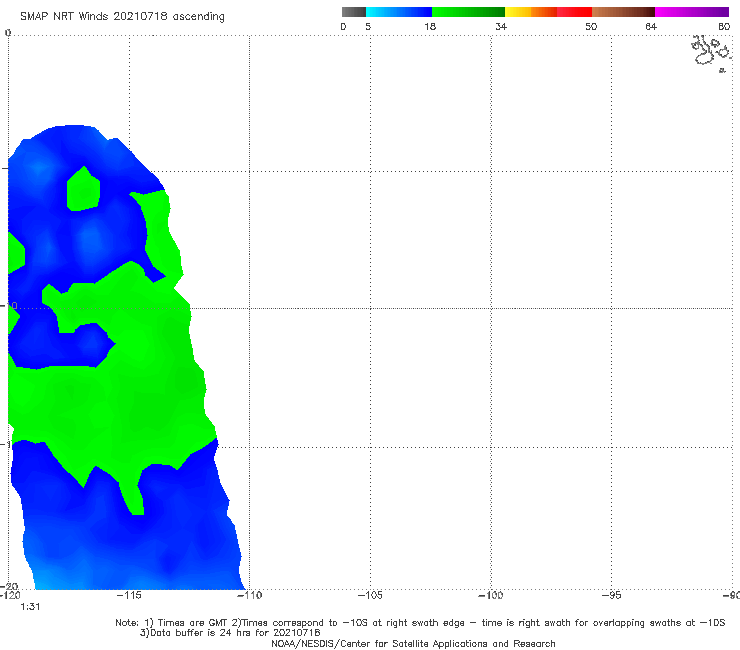Click the "Data buffer is 24 hrs" note line
The height and width of the screenshot is (650, 740).
click(230, 633)
